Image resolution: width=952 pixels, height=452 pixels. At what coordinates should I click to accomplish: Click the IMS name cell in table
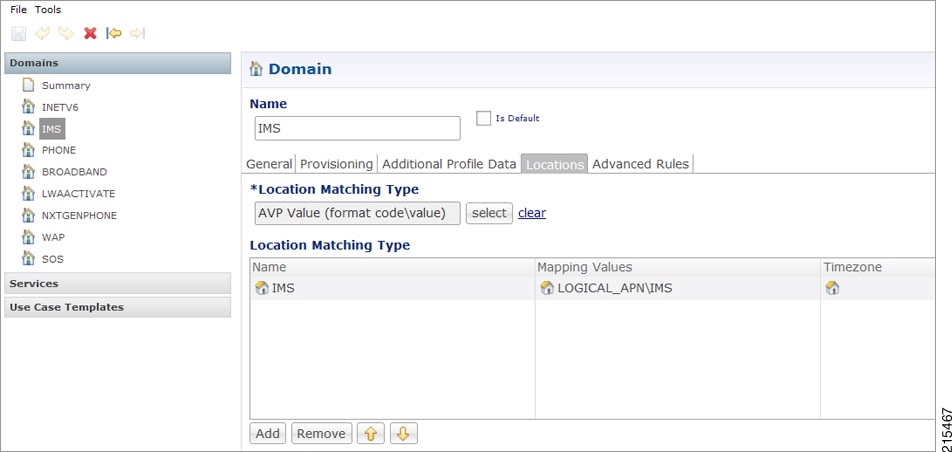[392, 289]
